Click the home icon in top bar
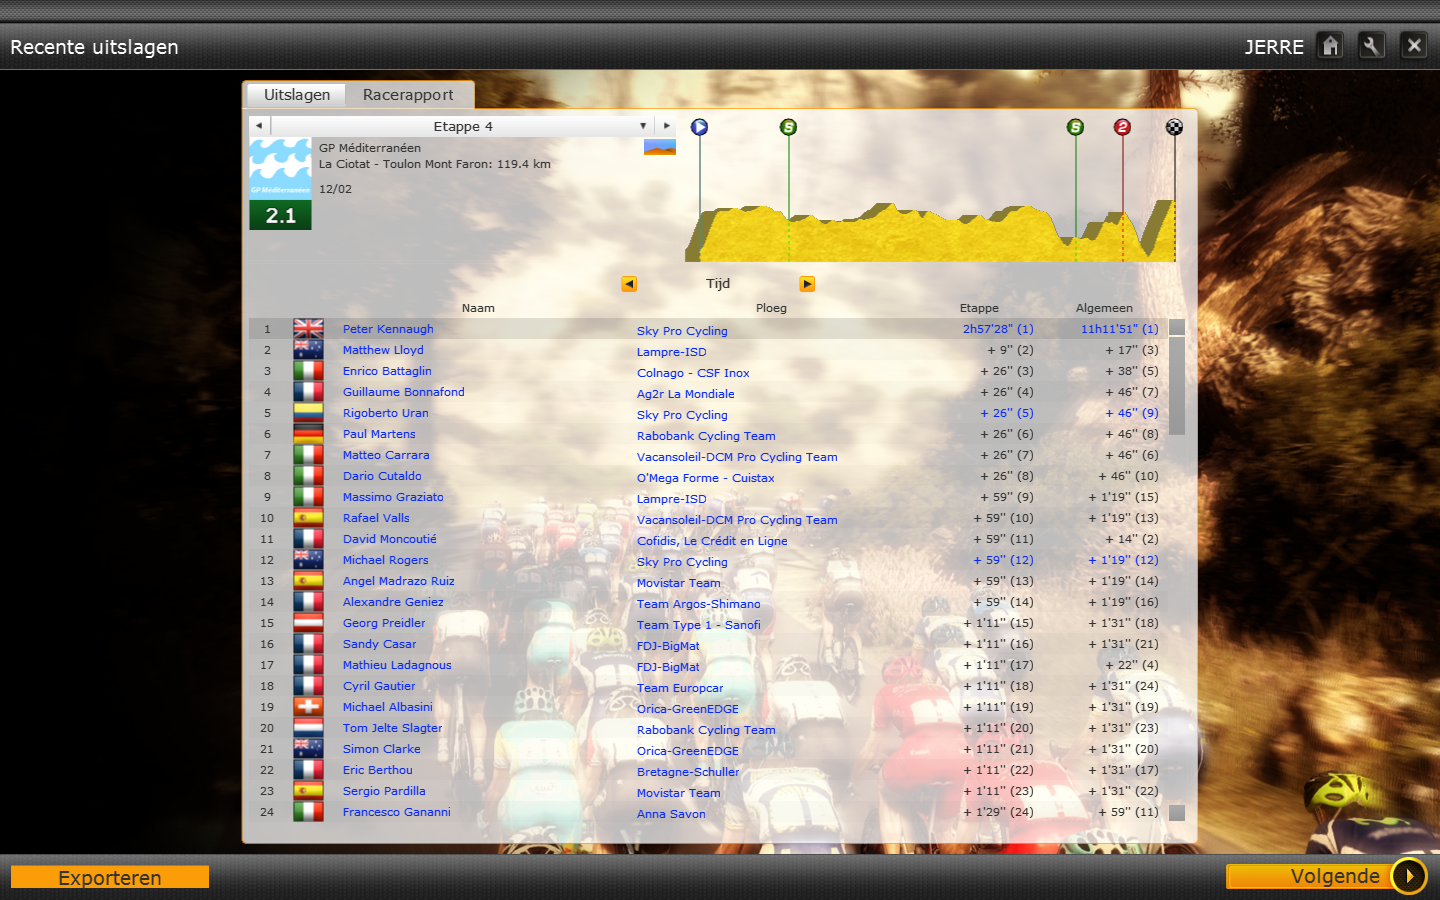The image size is (1440, 900). pos(1330,46)
